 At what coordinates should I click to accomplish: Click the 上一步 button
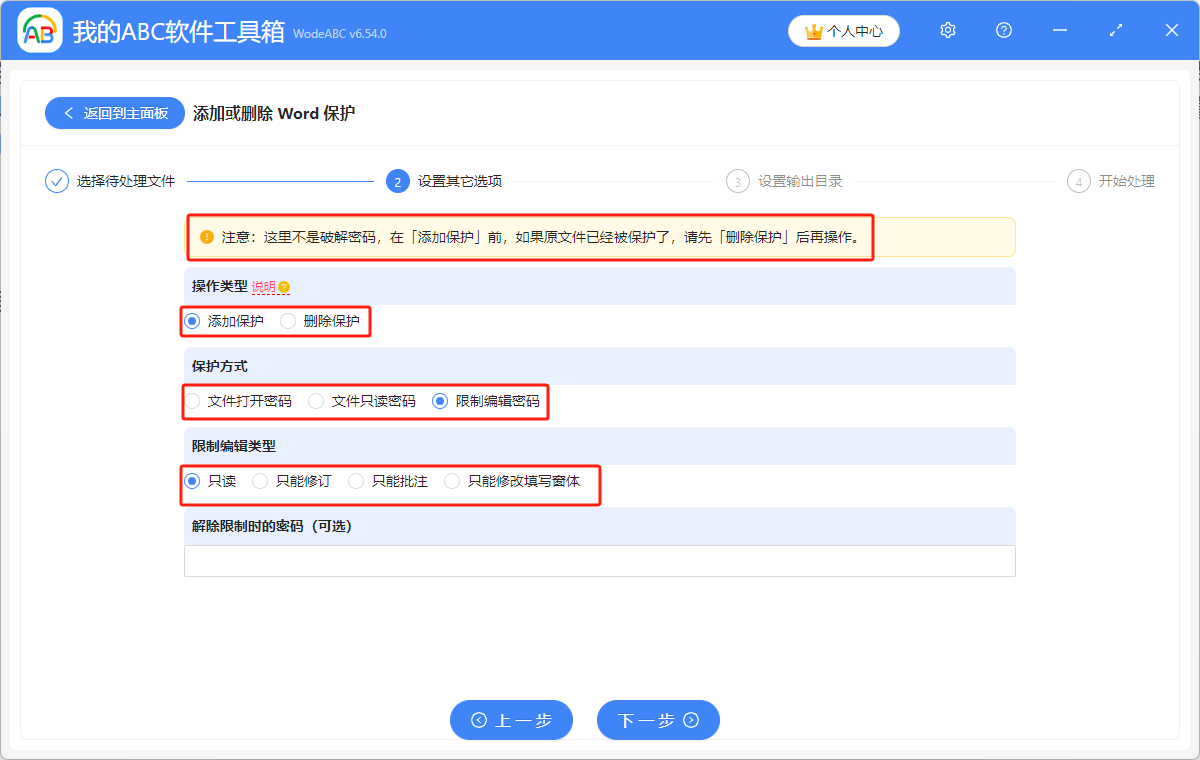coord(511,720)
